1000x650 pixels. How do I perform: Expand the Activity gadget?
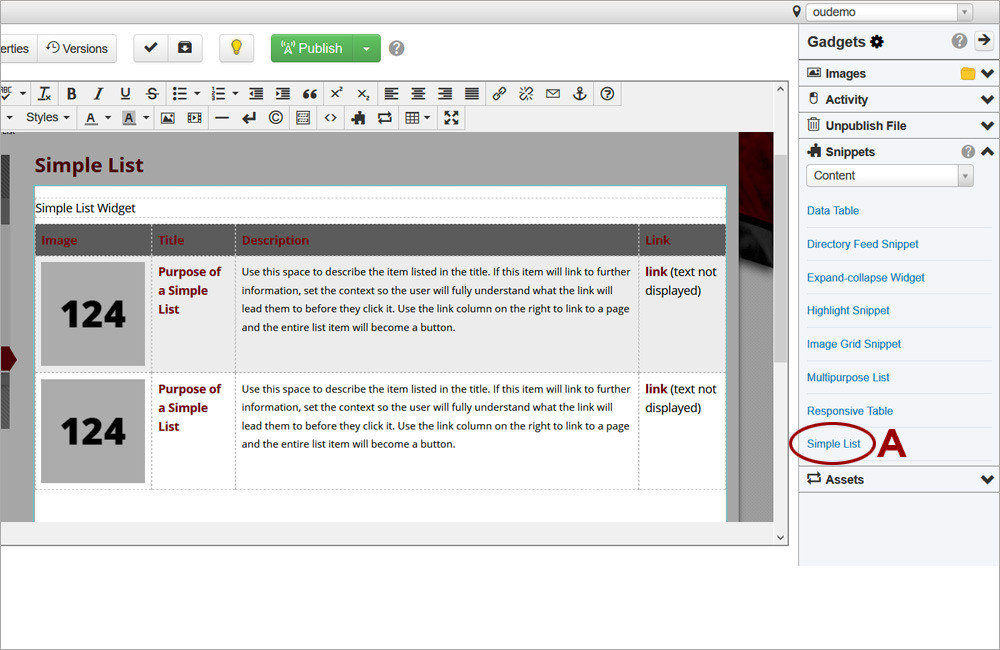pos(987,100)
